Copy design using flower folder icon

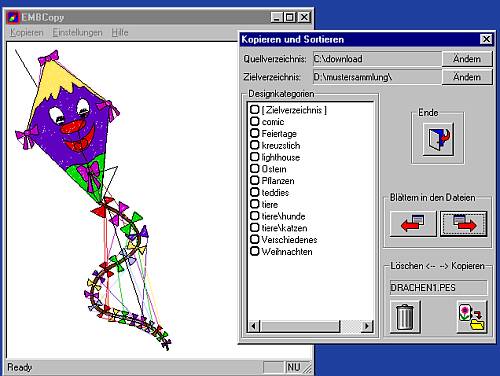tap(472, 317)
